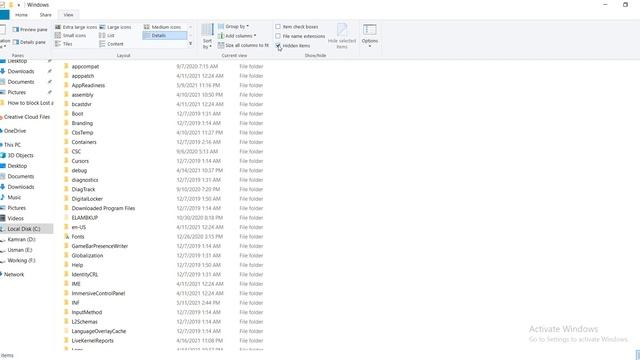Switch to the Share ribbon tab

click(x=46, y=15)
